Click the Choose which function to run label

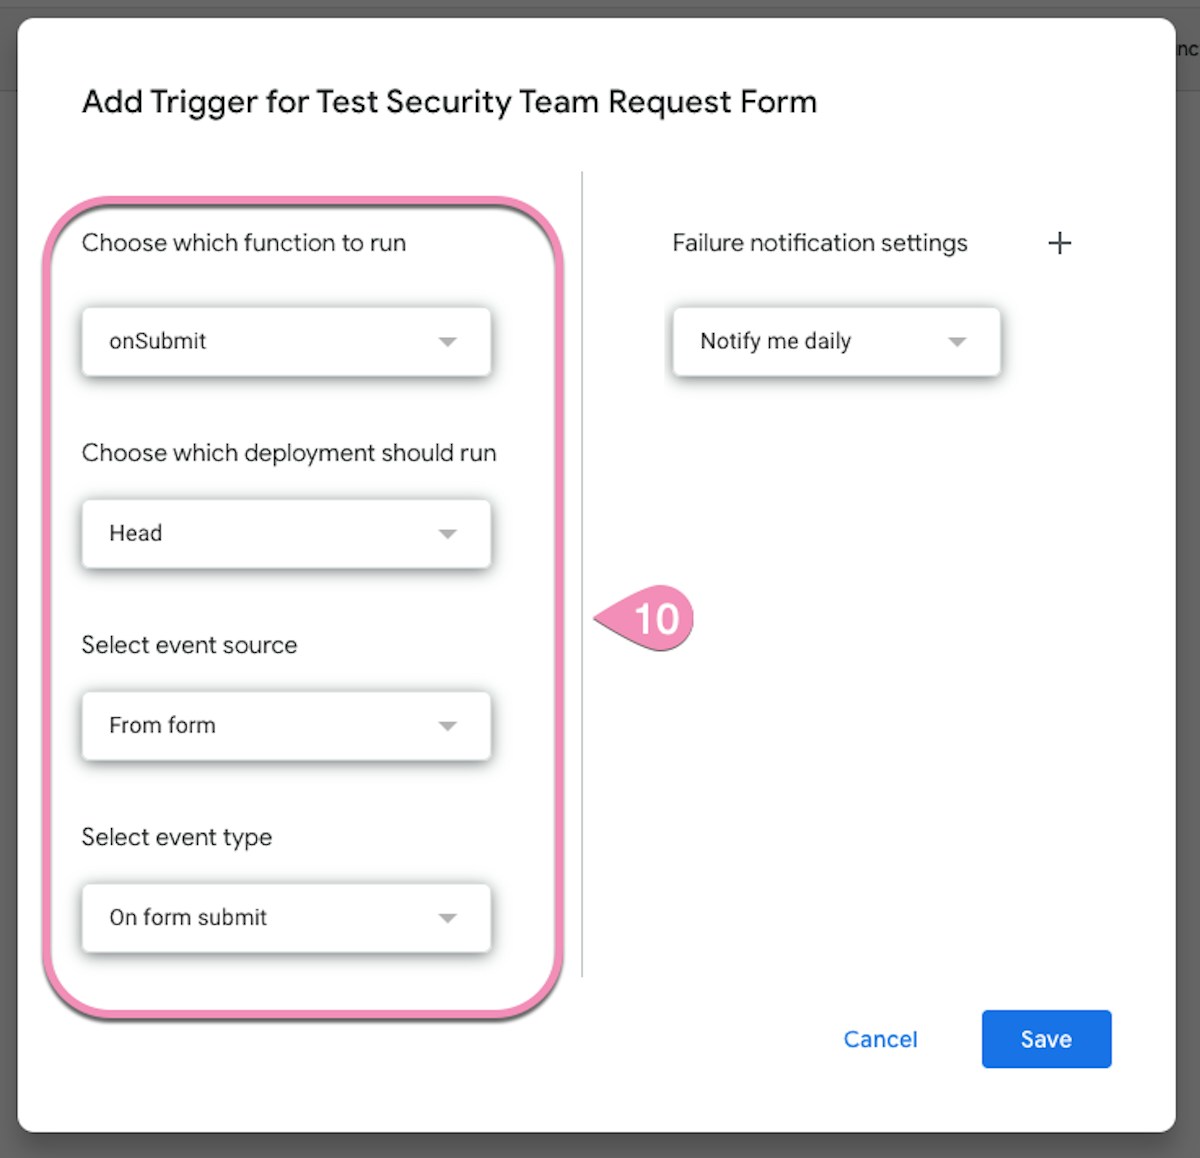coord(244,243)
